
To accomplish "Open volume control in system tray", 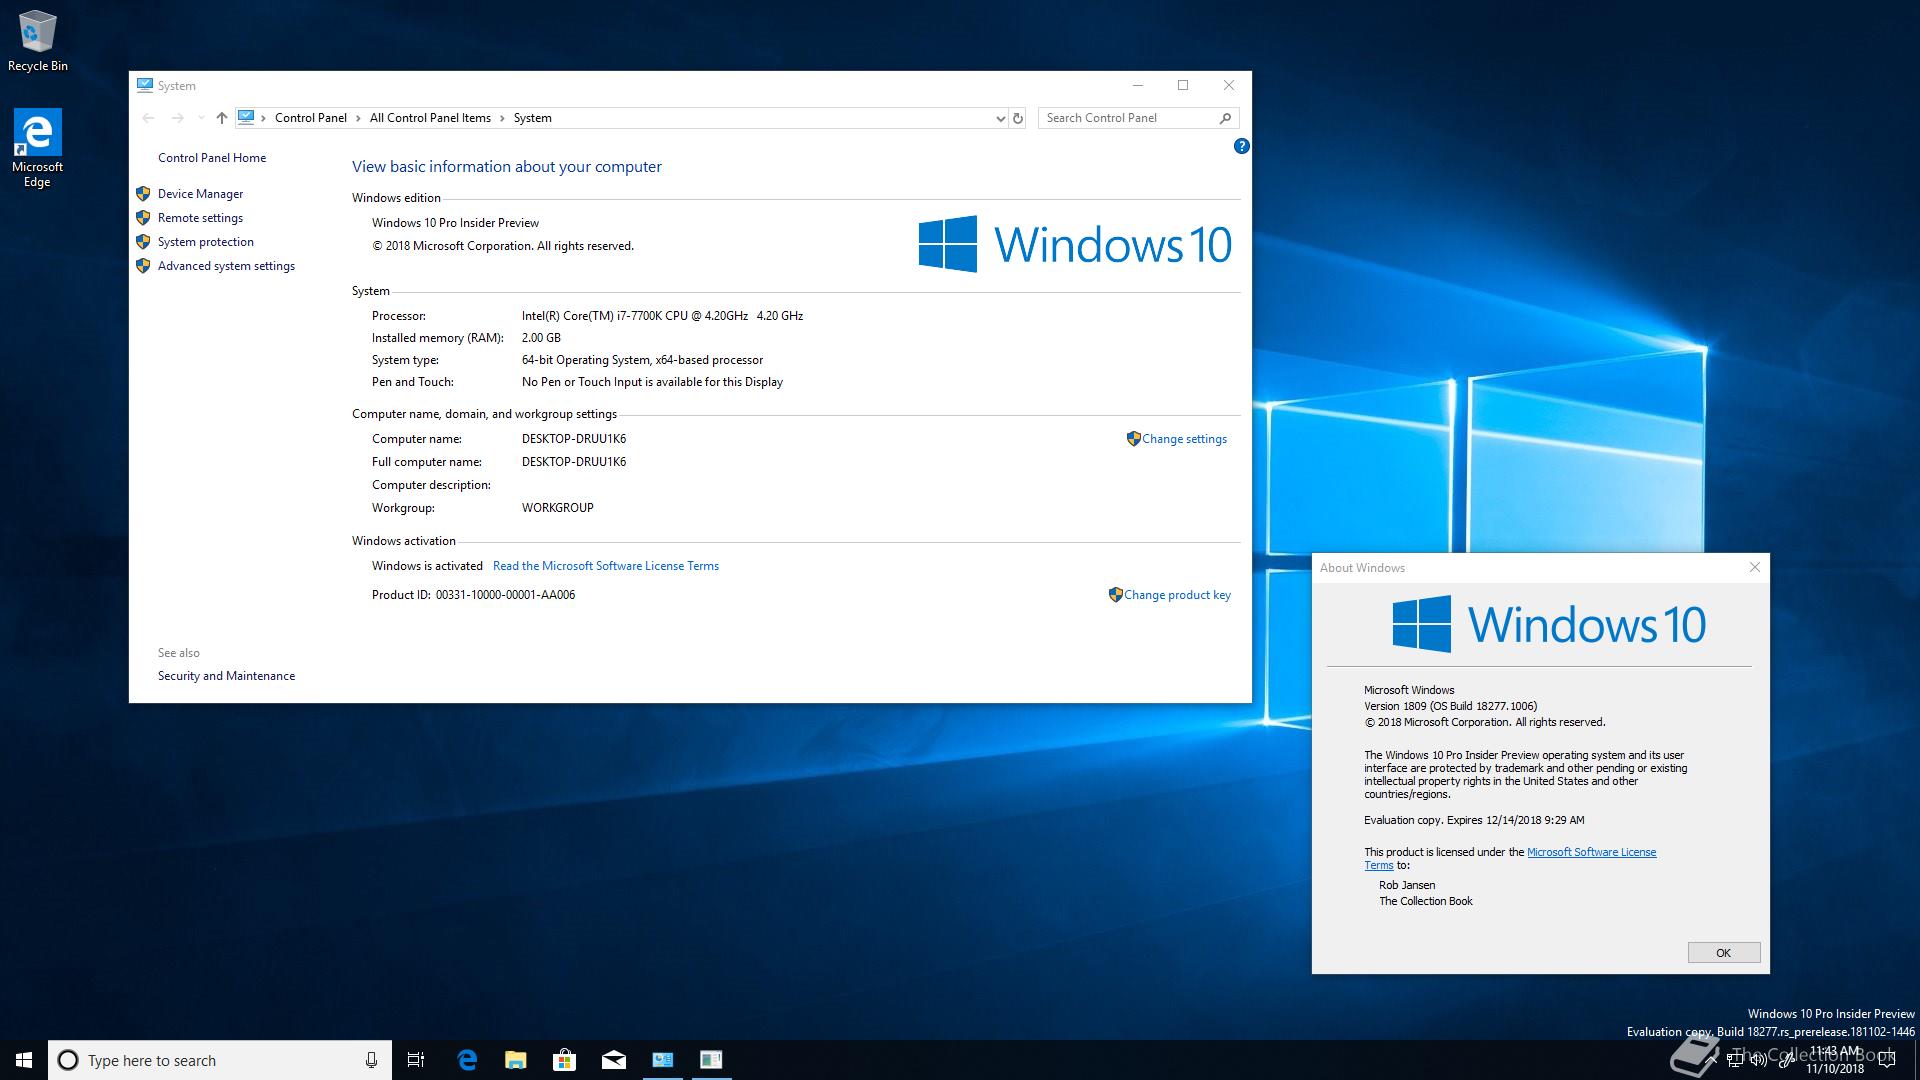I will pyautogui.click(x=1758, y=1060).
